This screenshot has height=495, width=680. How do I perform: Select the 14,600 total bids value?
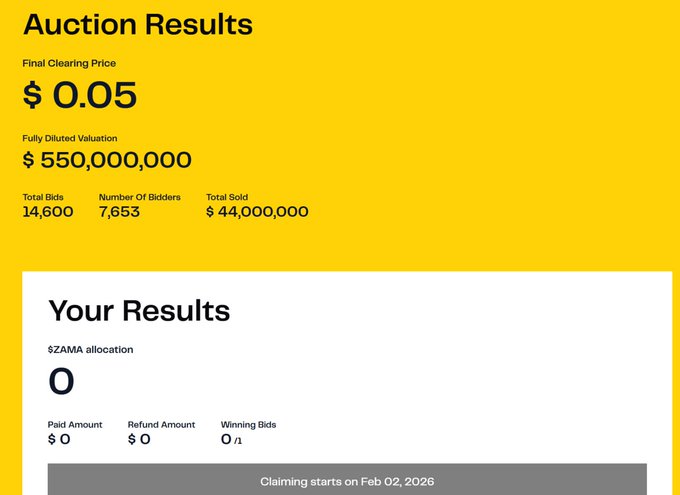coord(48,212)
